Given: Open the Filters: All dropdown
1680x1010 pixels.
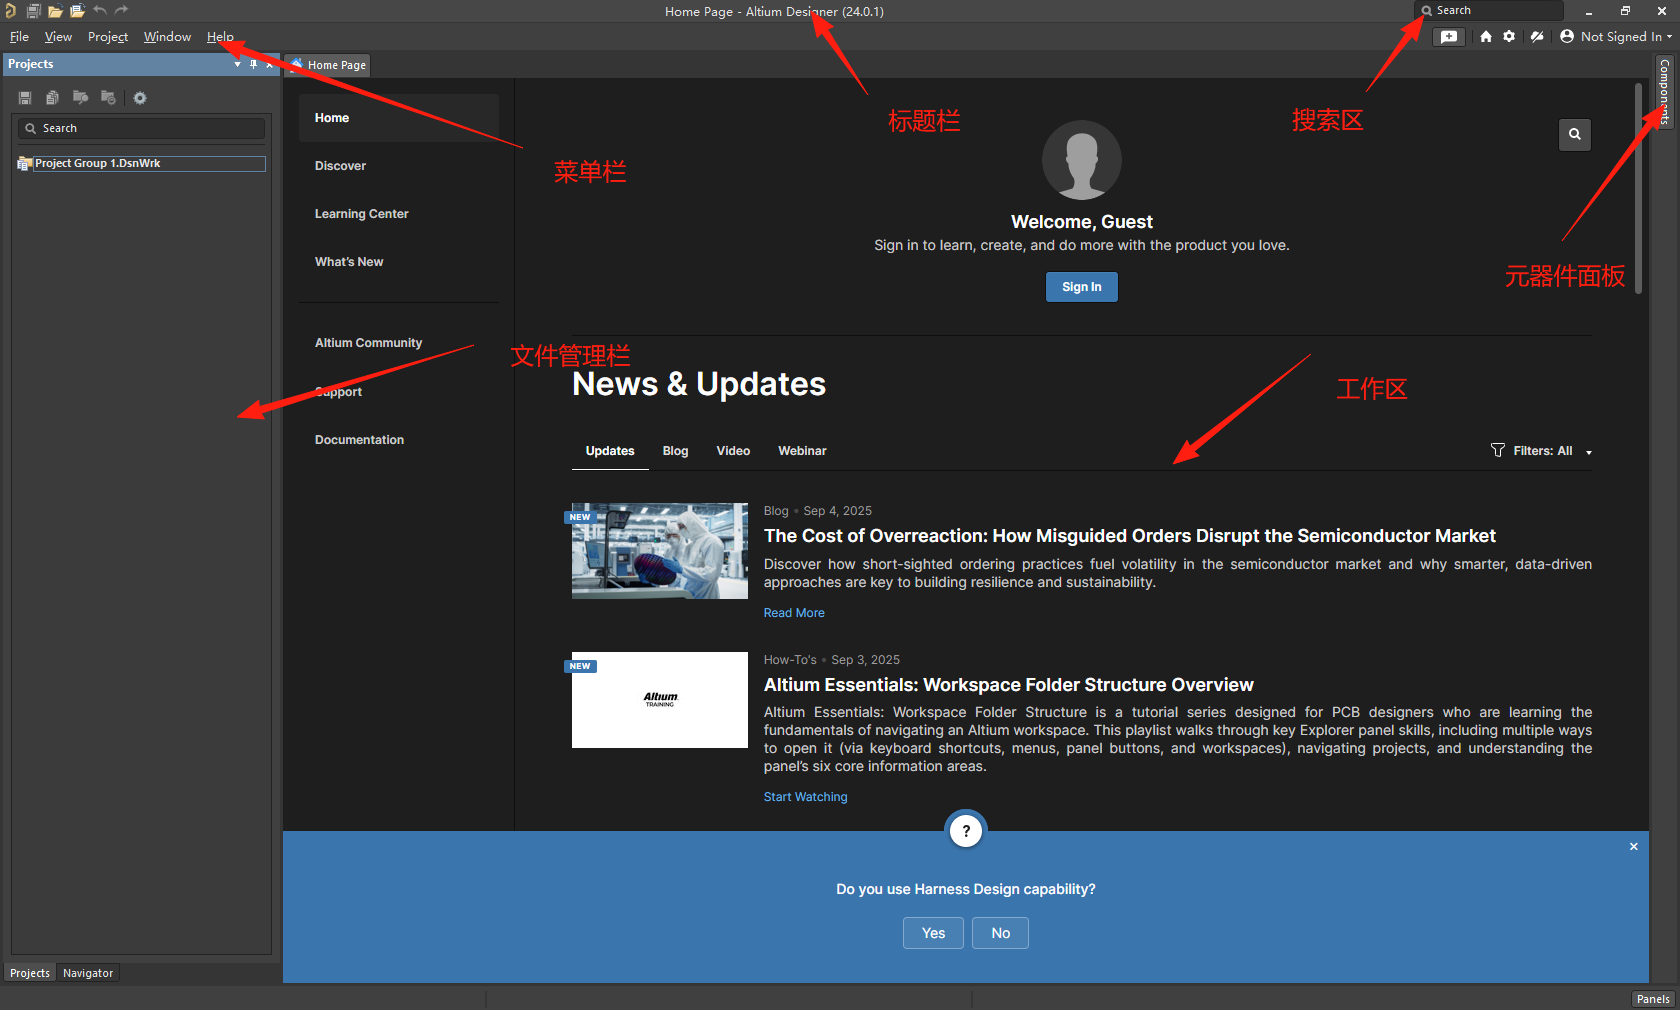Looking at the screenshot, I should [1542, 451].
